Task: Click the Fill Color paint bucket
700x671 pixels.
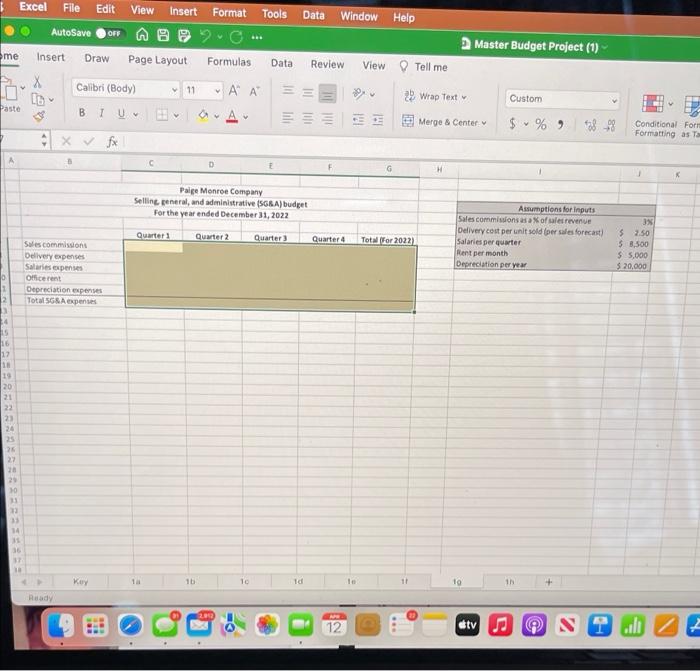Action: click(x=203, y=116)
